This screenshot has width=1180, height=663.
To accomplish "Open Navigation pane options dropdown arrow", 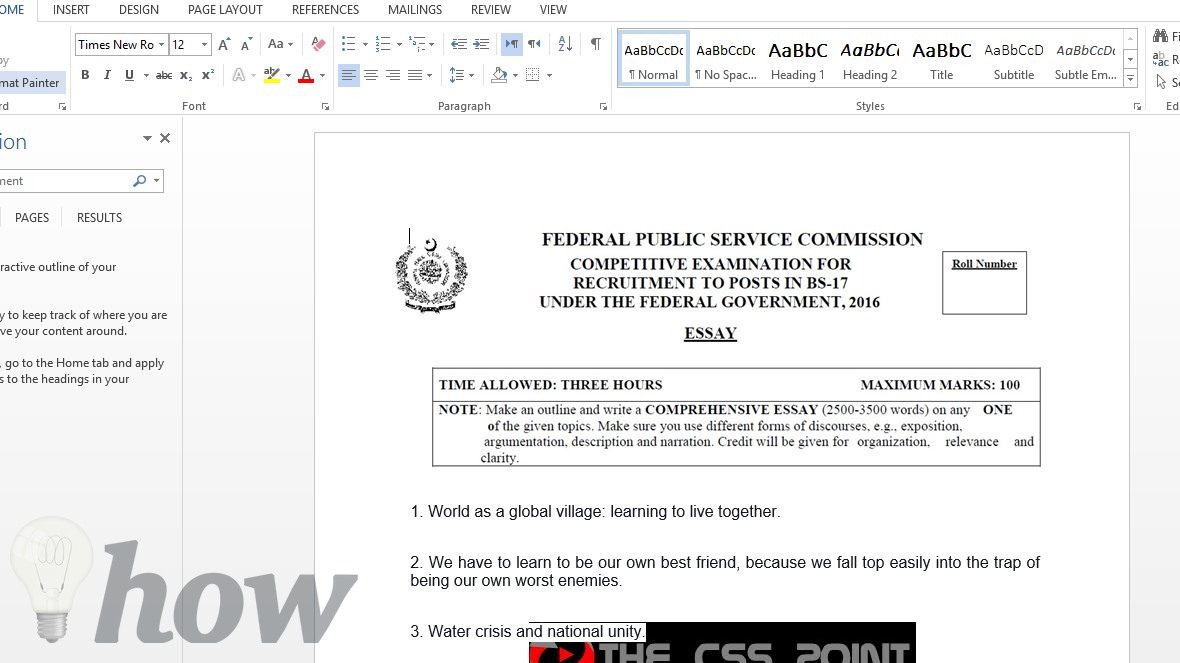I will click(147, 138).
